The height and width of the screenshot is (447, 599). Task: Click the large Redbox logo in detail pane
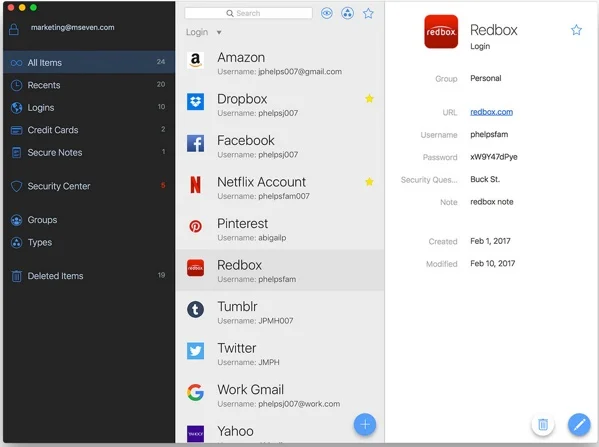coord(441,32)
